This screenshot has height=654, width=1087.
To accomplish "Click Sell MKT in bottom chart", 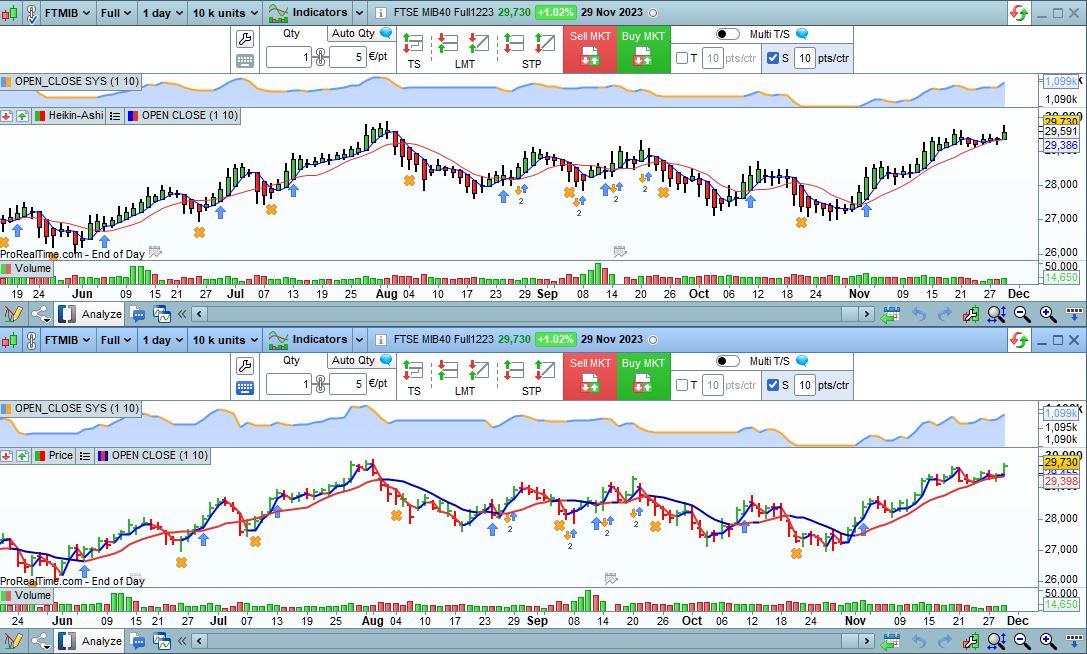I will click(590, 377).
